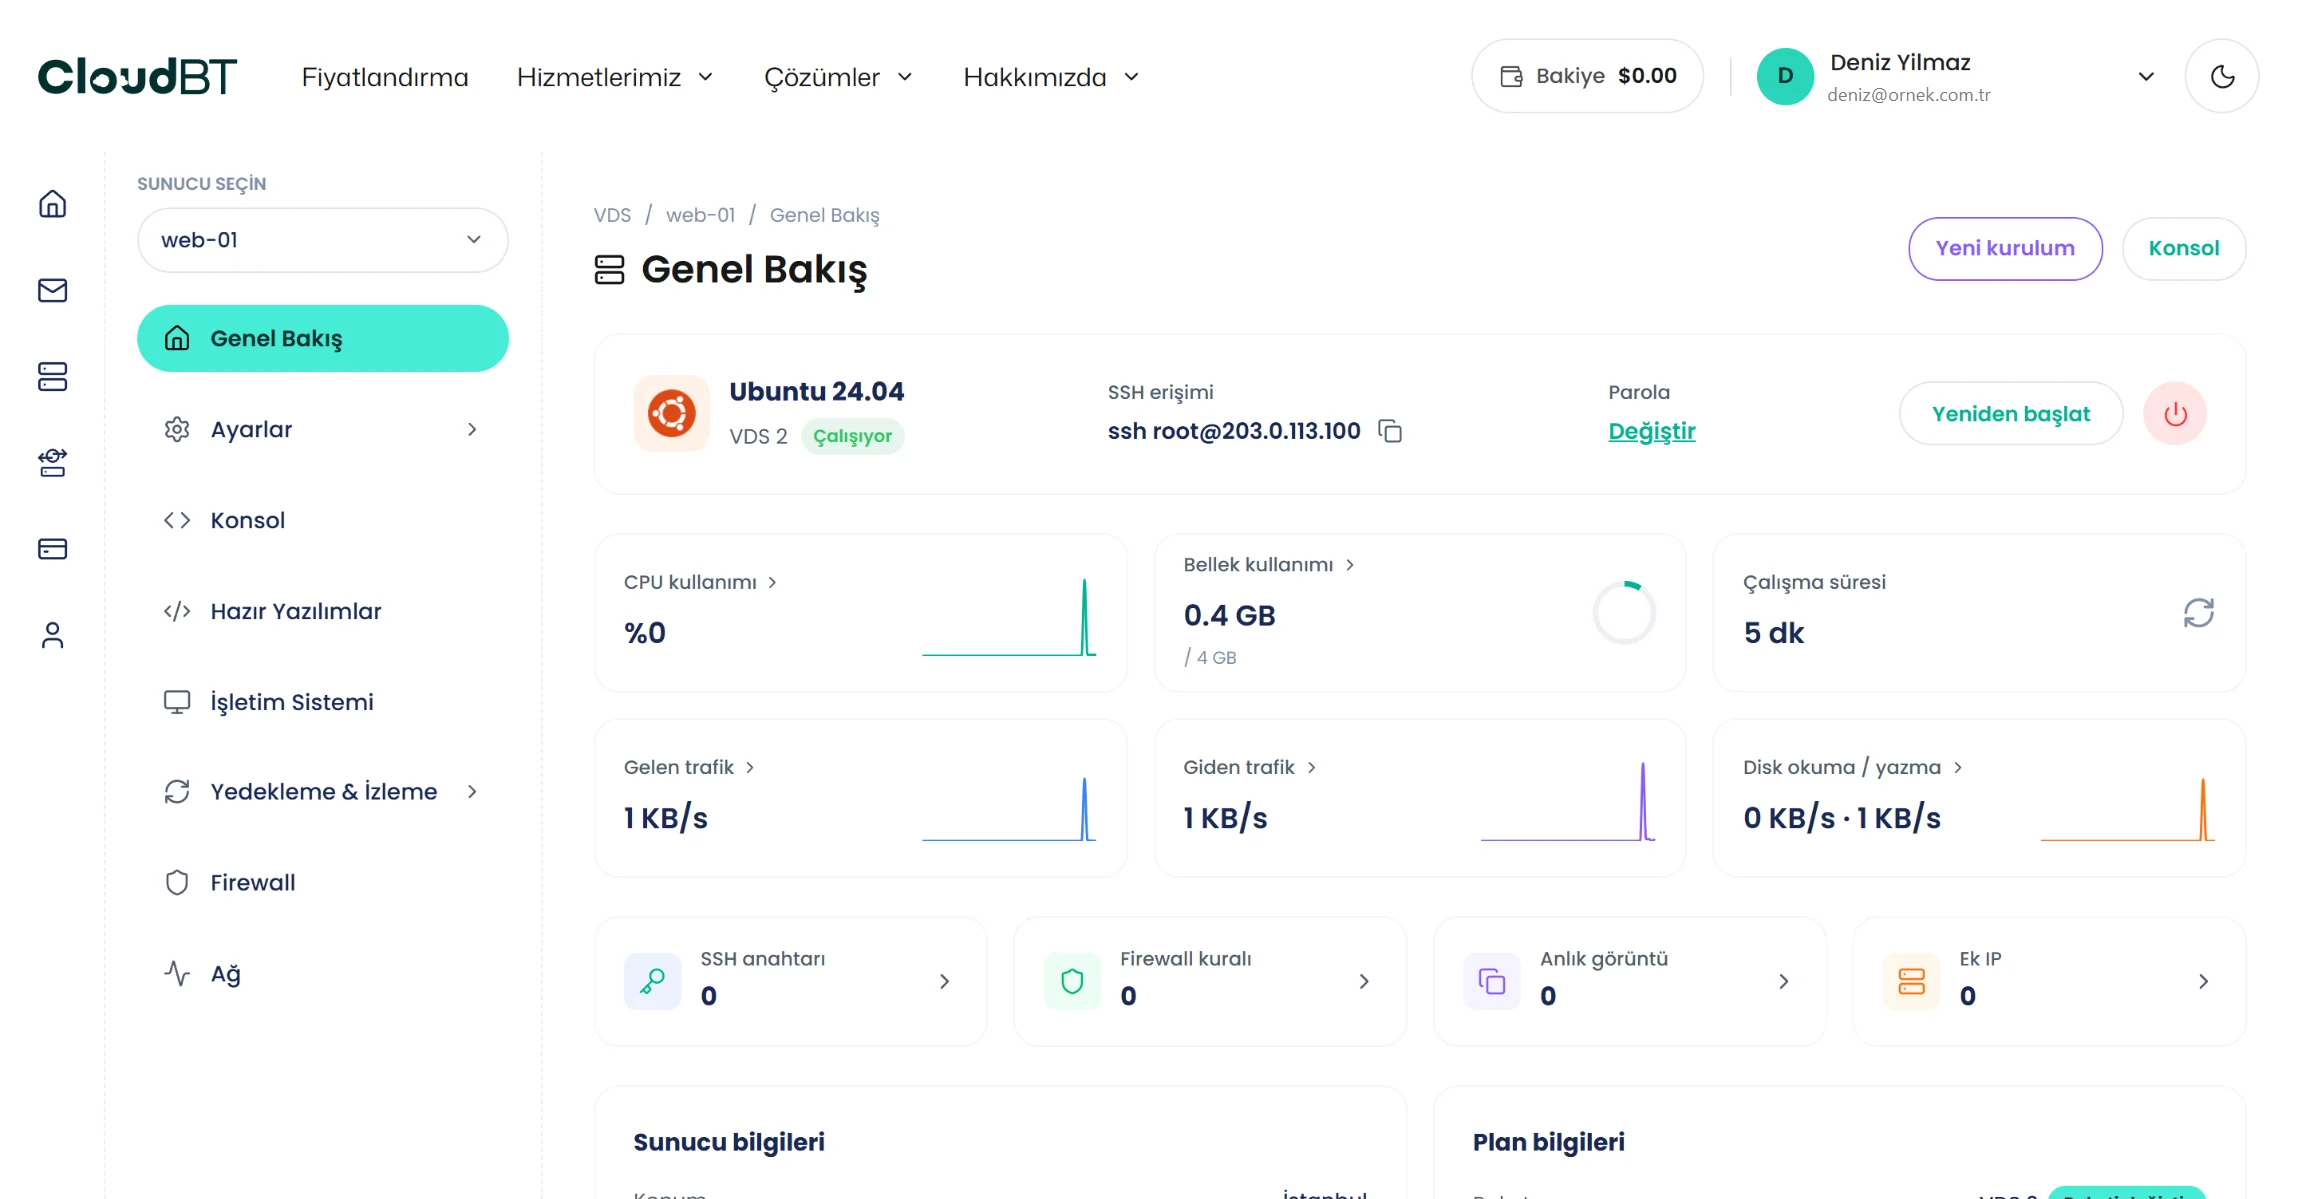Open the mail envelope icon in the left rail

point(52,290)
